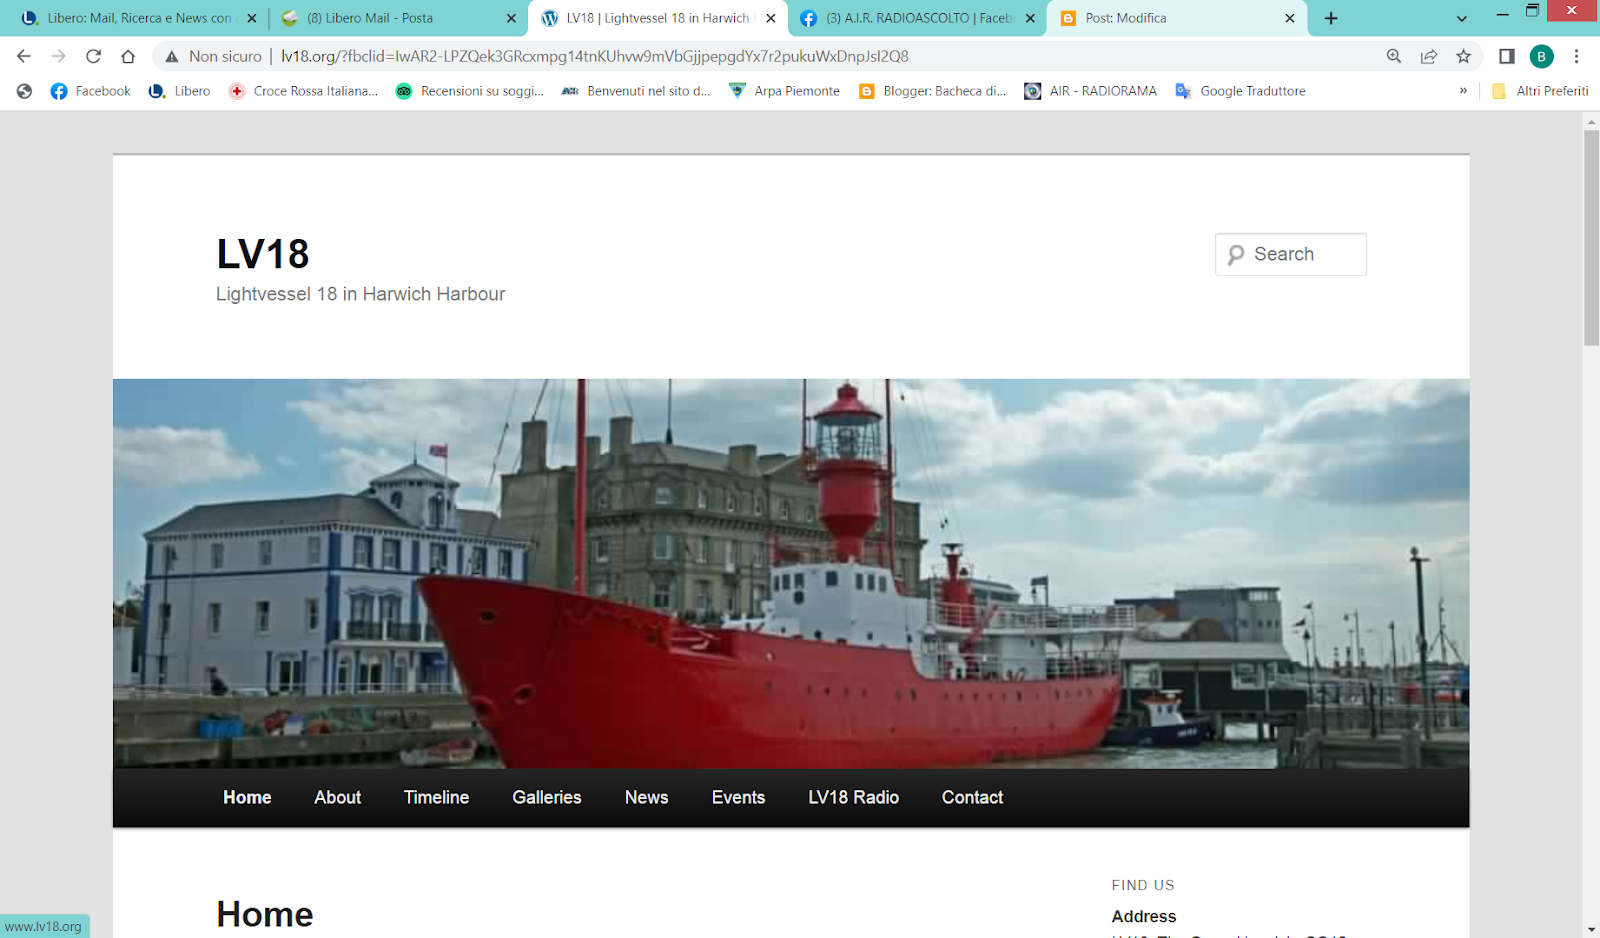The height and width of the screenshot is (938, 1600).
Task: Close the A.I.R. RADIOASCOLTO tab
Action: [1030, 18]
